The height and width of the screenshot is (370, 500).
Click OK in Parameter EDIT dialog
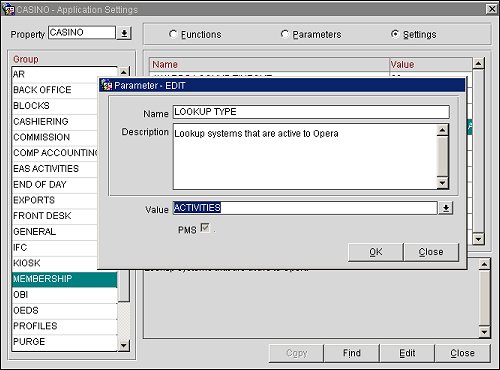[376, 252]
